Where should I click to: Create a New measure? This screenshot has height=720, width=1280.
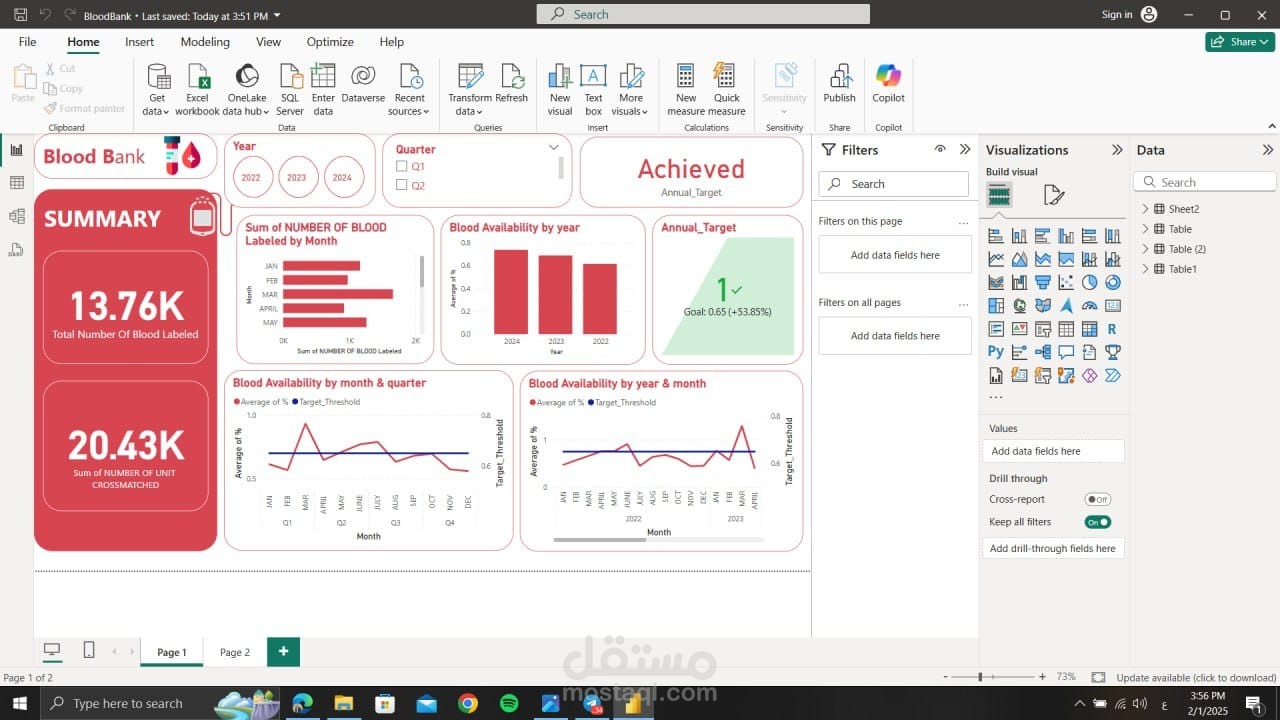coord(685,89)
